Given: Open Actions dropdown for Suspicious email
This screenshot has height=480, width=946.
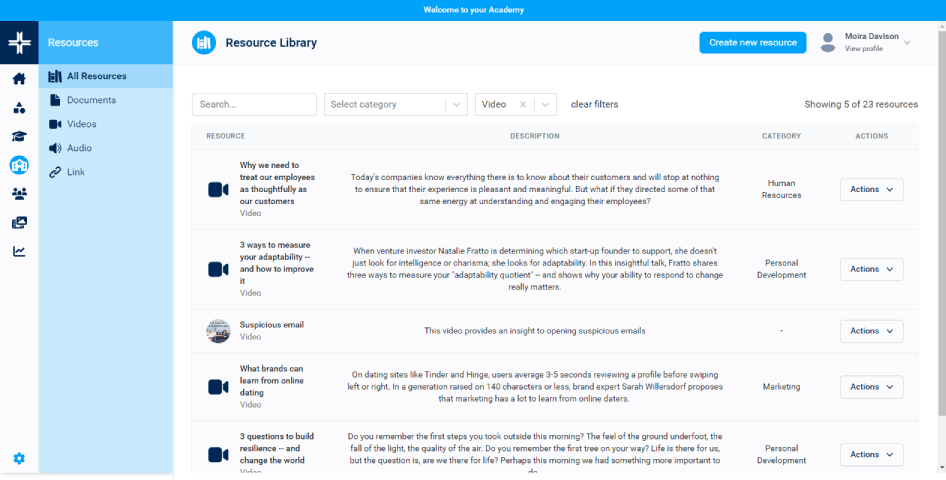Looking at the screenshot, I should point(871,331).
